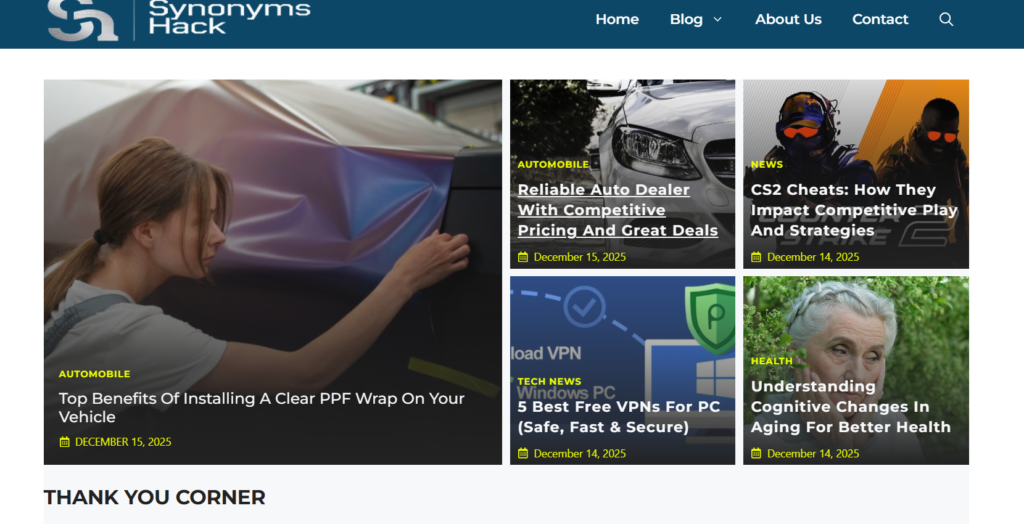Open the search magnifier icon
Screen dimensions: 1024x524
946,19
